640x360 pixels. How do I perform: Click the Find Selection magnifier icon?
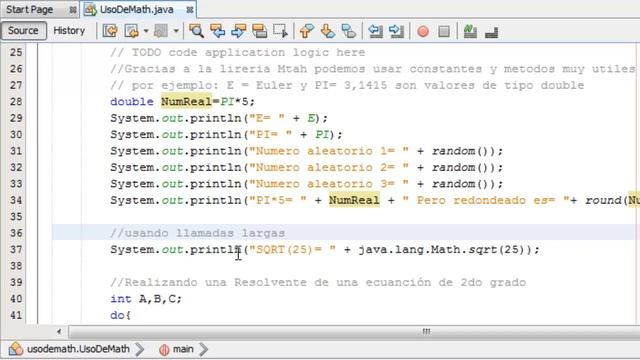click(196, 31)
